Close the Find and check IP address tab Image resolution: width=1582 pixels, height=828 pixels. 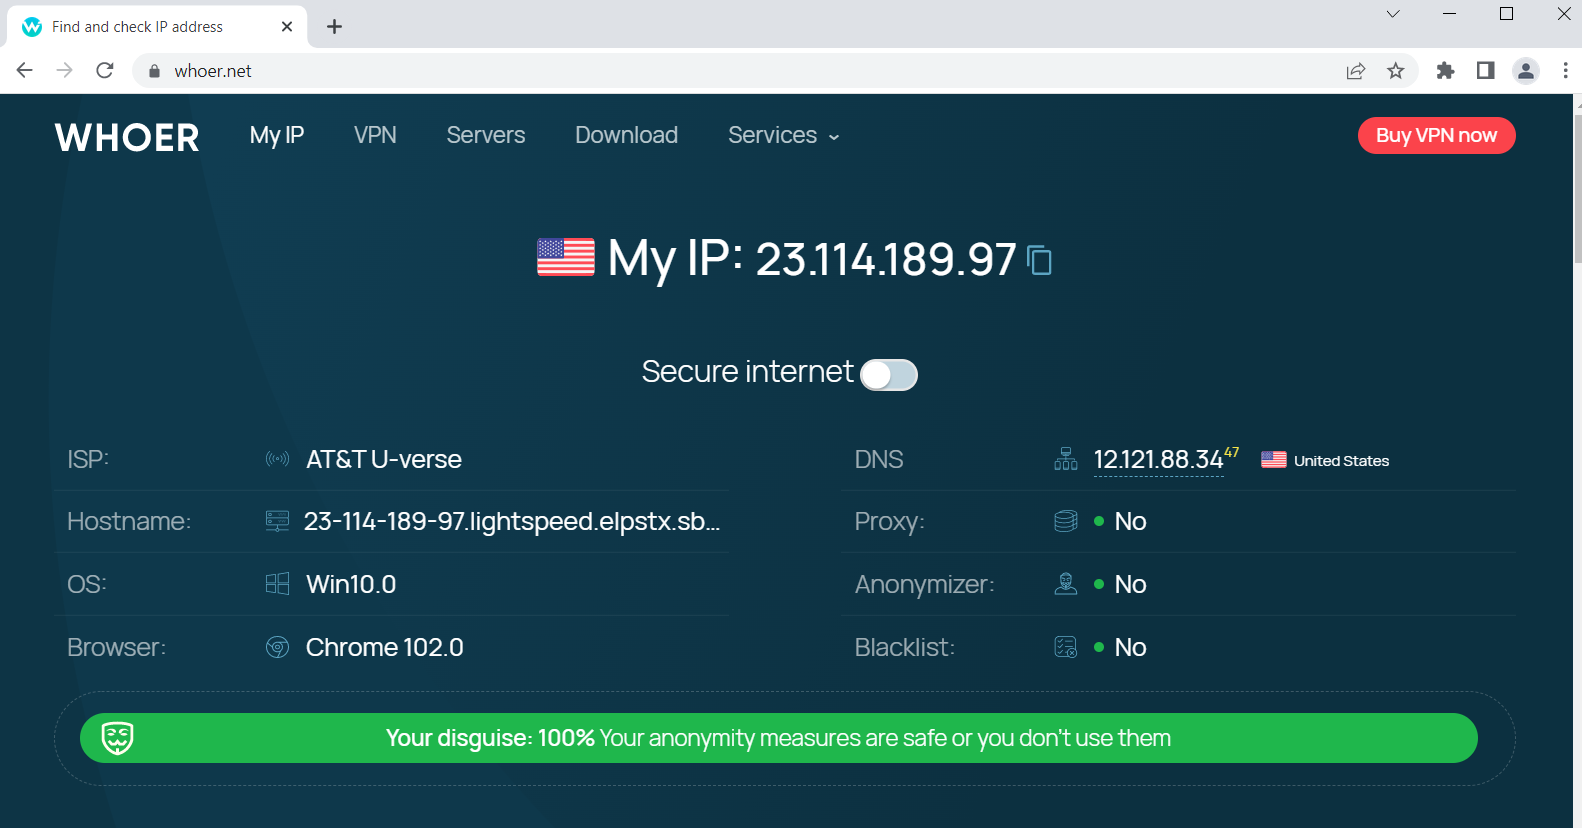(x=287, y=27)
